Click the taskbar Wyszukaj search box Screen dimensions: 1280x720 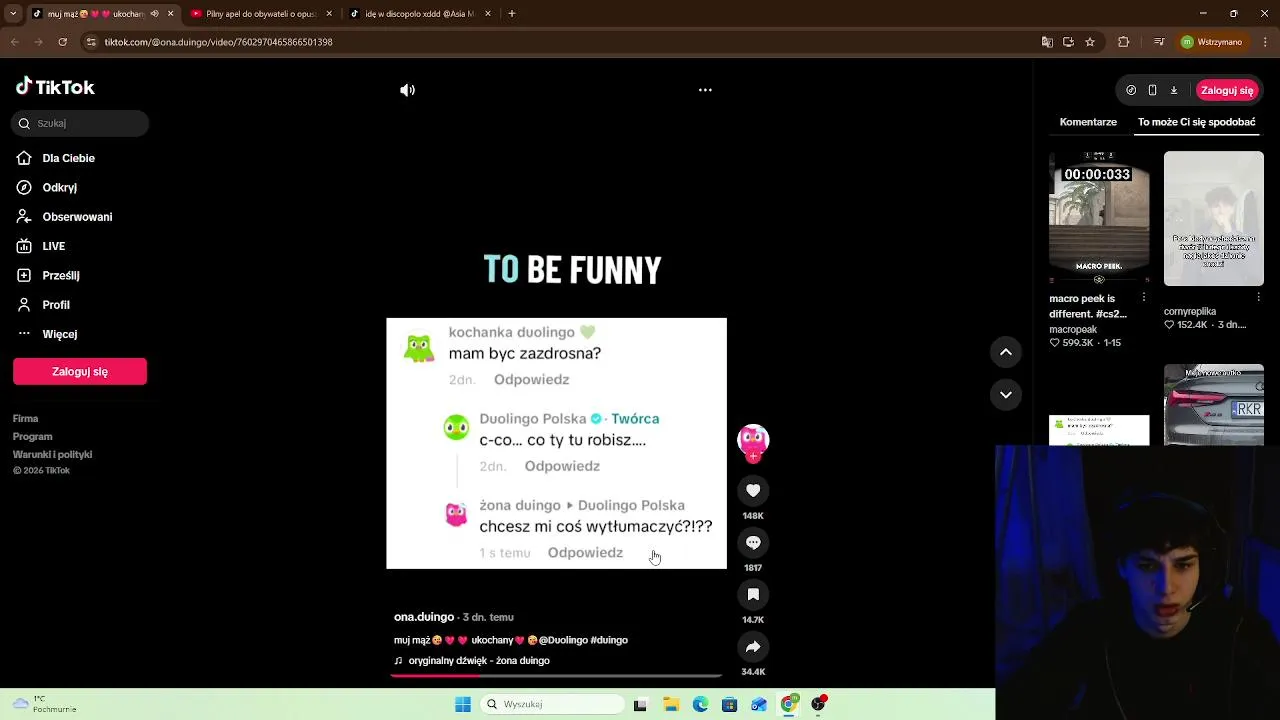(551, 704)
